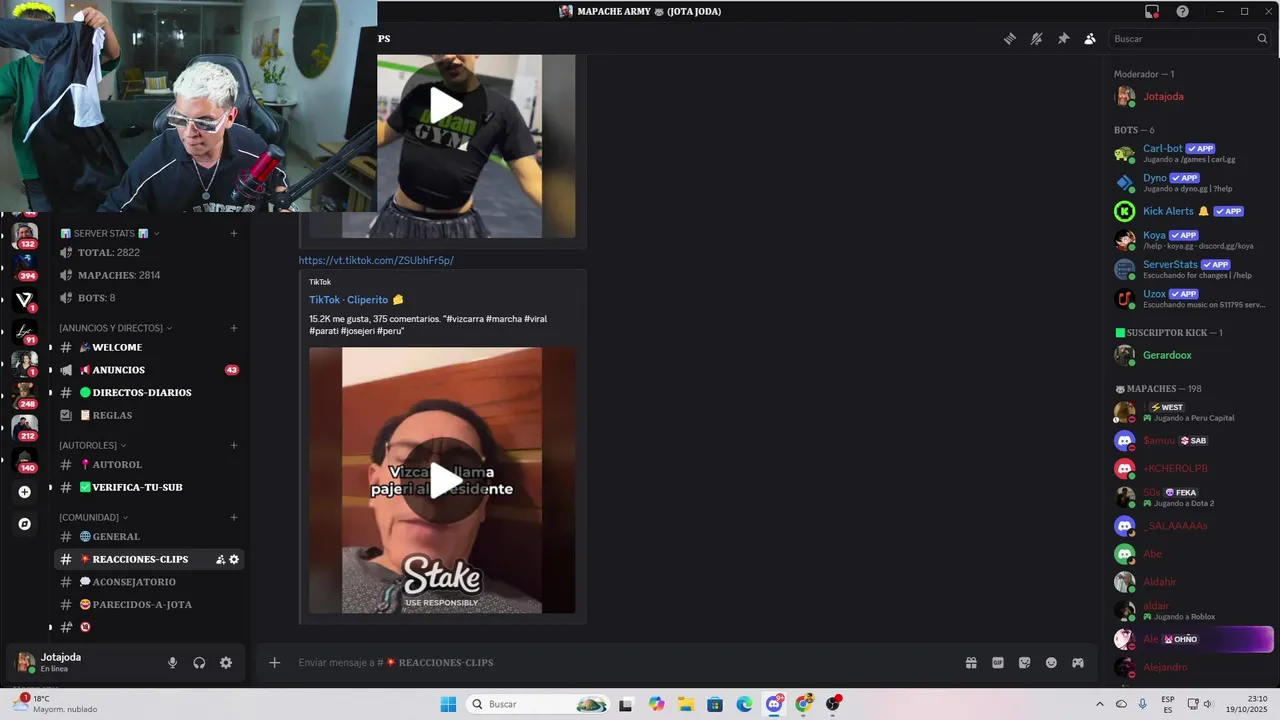Screen dimensions: 1280x720
Task: Collapse the SERVER STATS category
Action: point(110,234)
